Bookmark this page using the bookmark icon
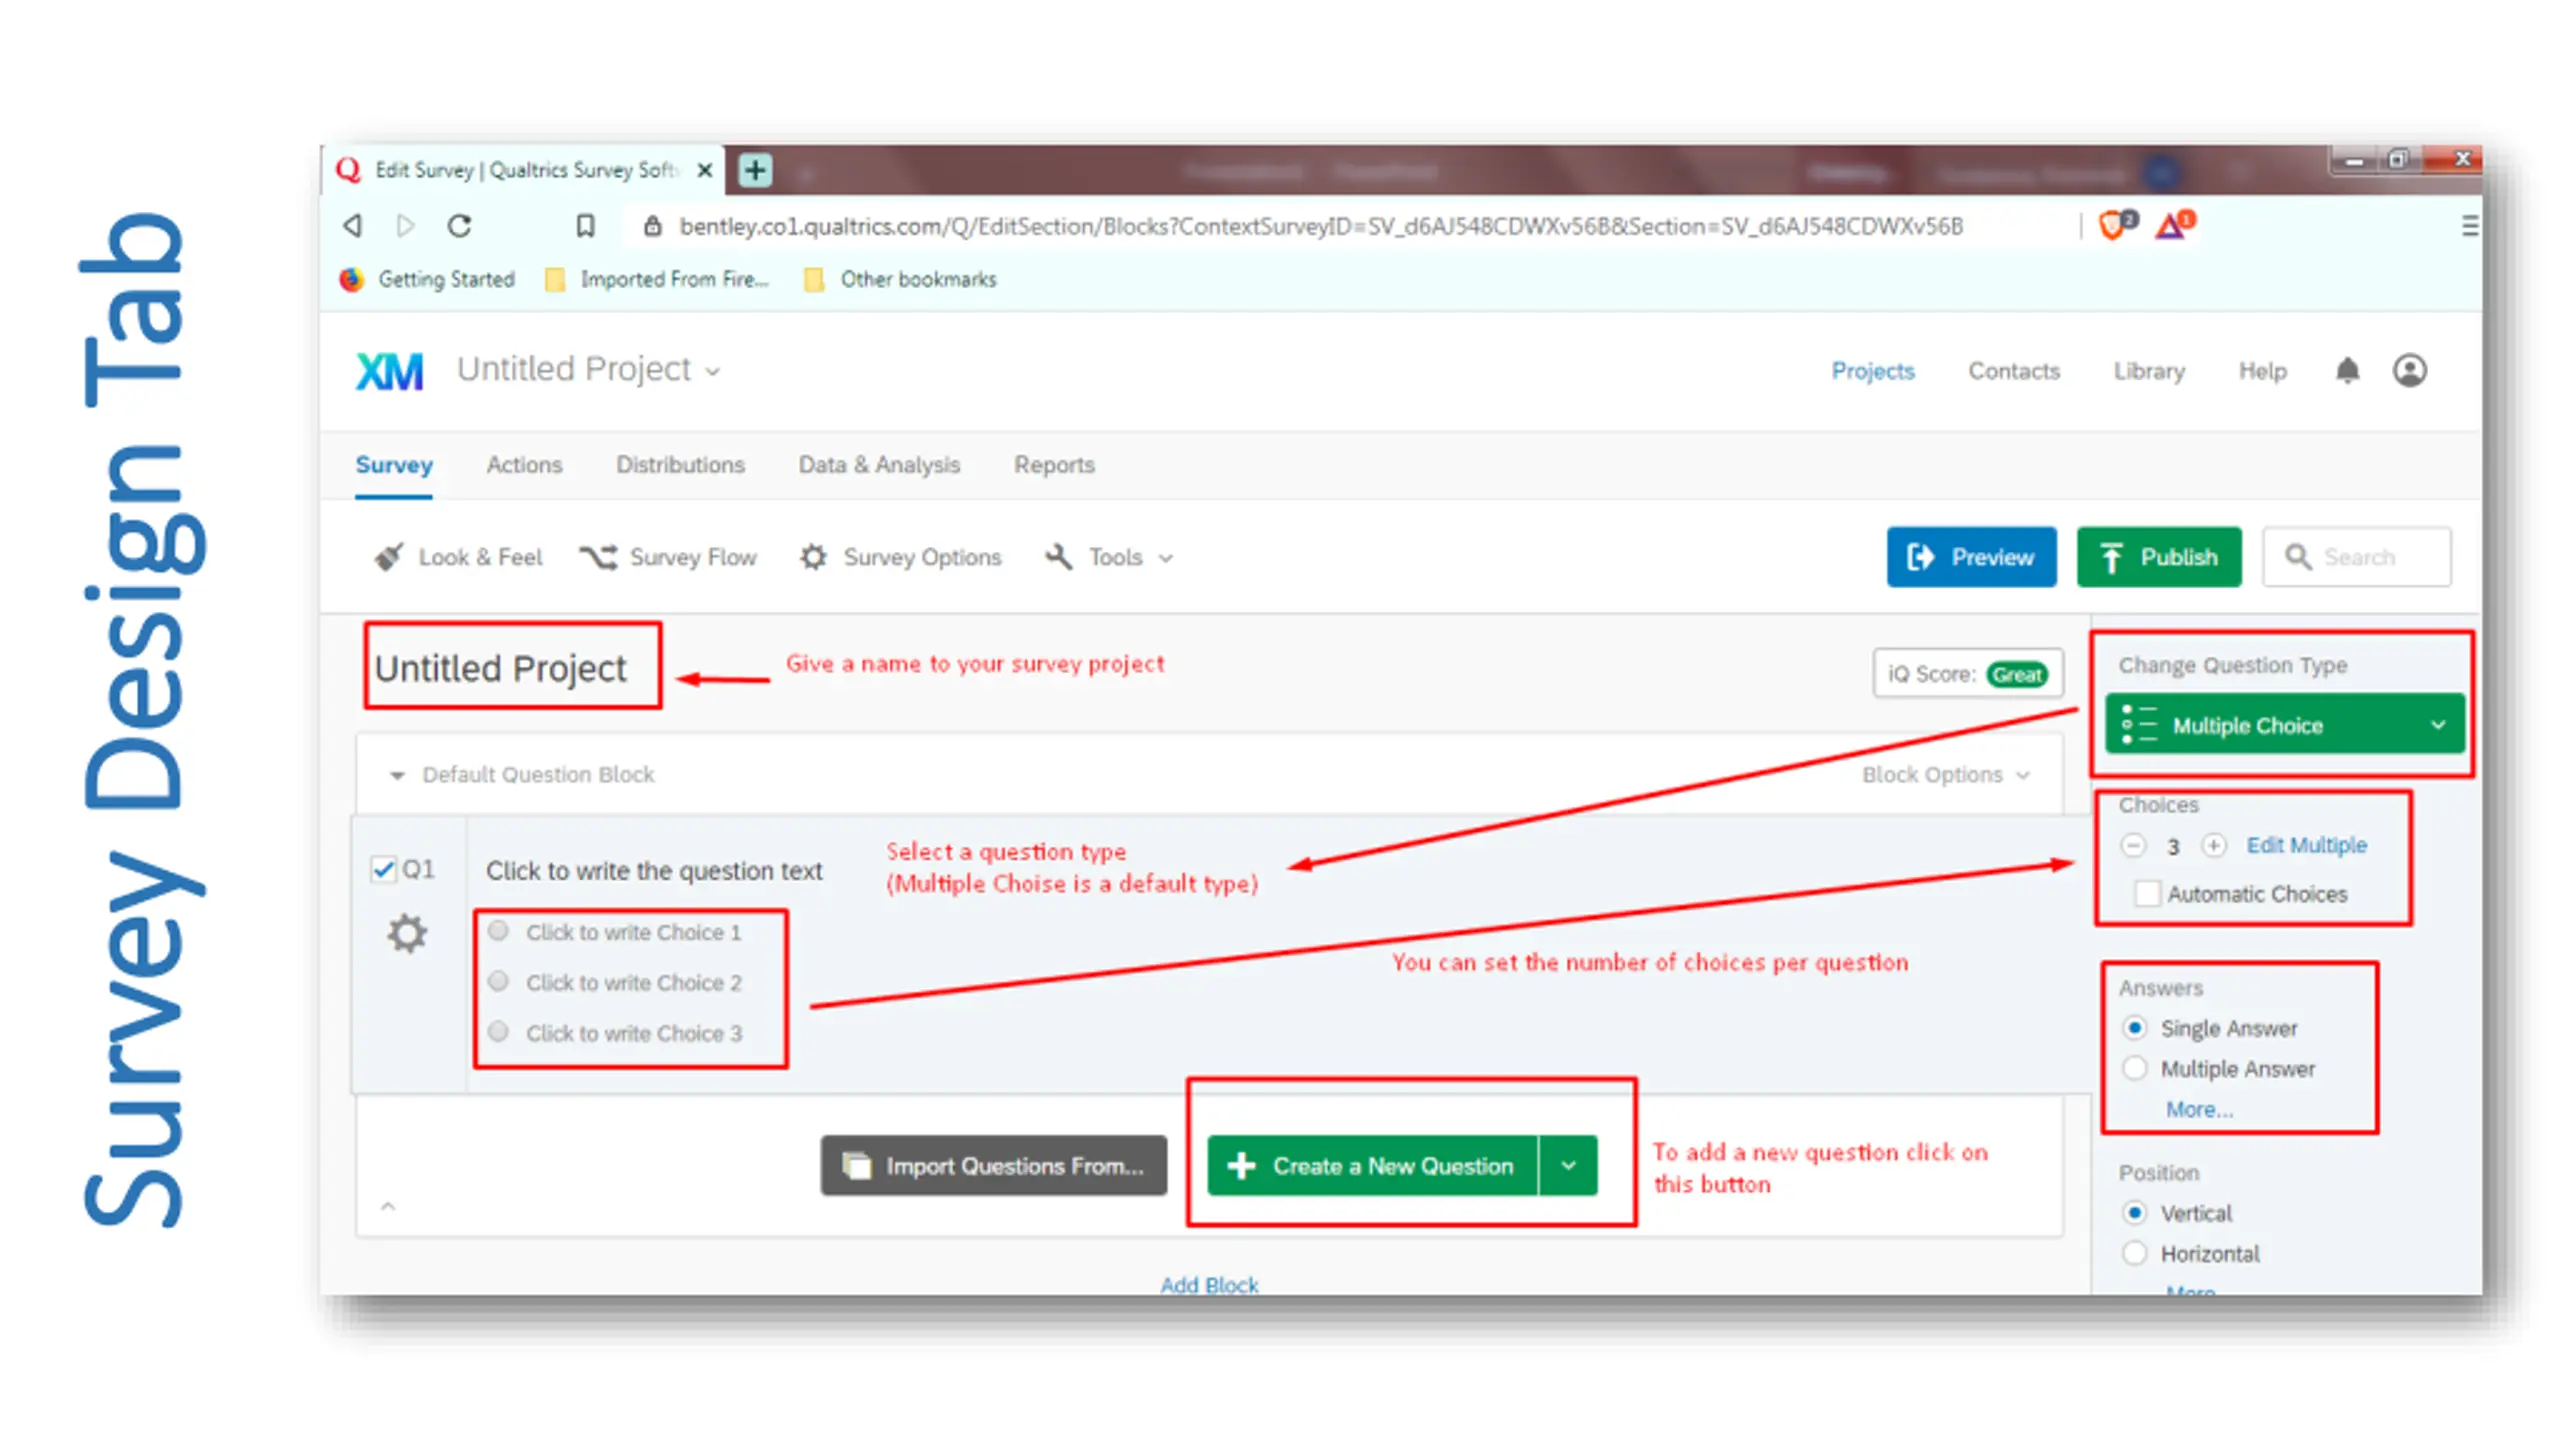 [585, 226]
